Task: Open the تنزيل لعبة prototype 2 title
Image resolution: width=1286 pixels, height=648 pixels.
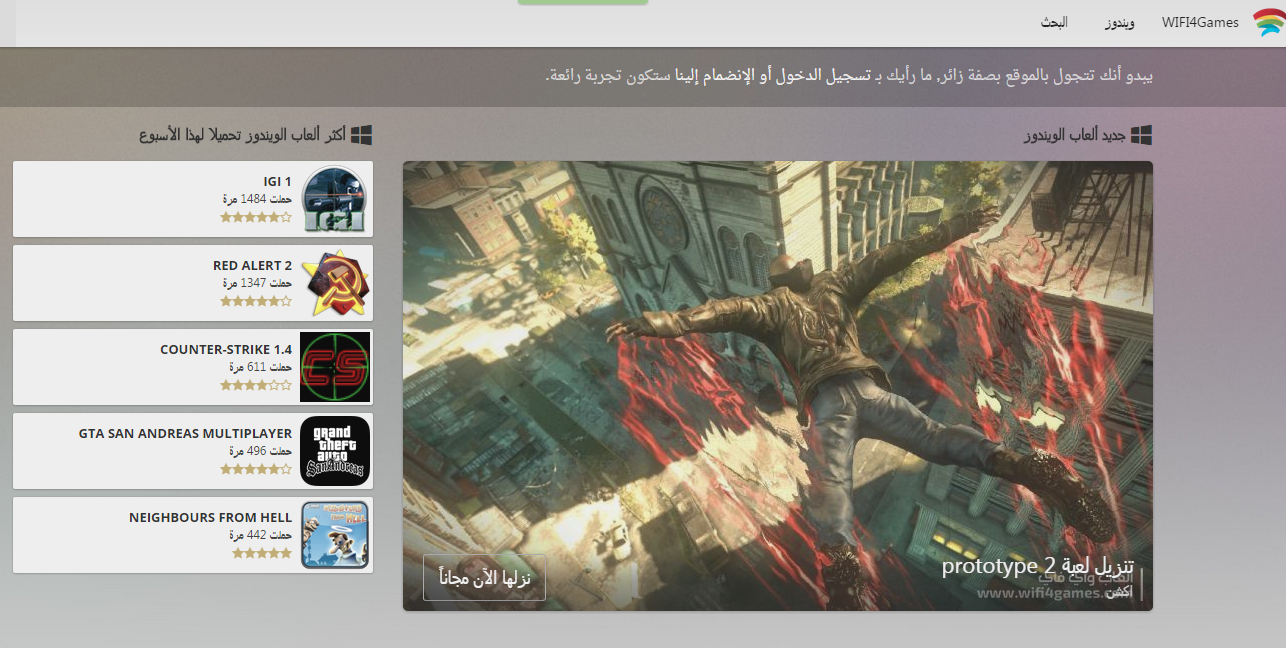Action: (x=1038, y=566)
